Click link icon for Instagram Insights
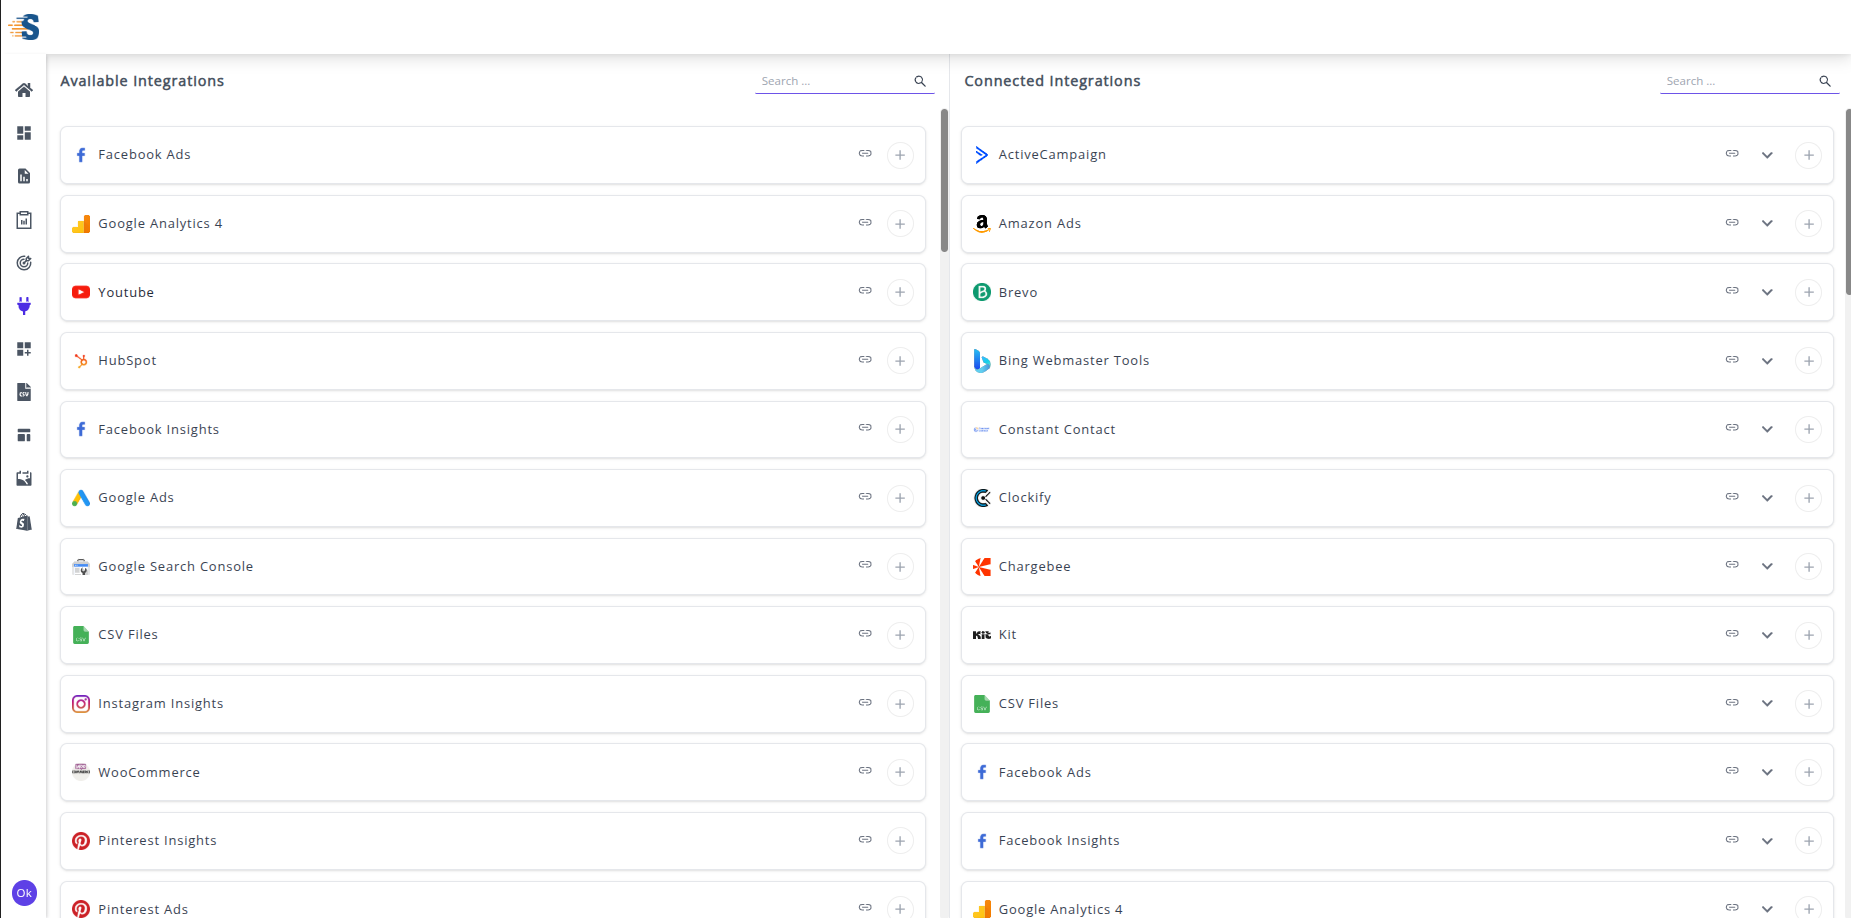 point(865,703)
